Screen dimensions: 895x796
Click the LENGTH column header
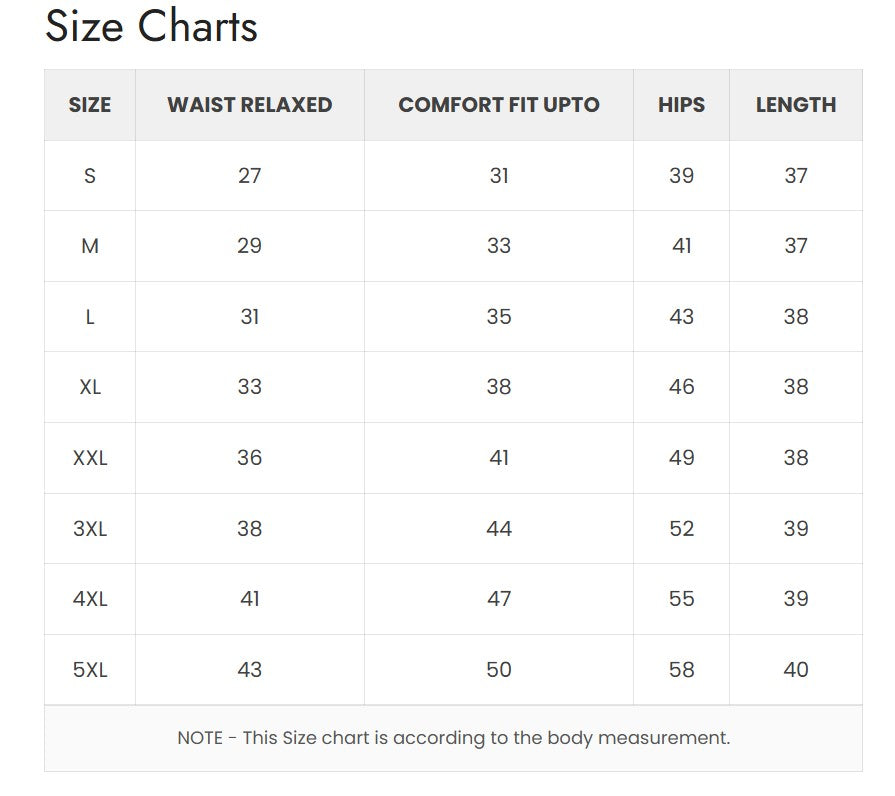click(x=796, y=105)
